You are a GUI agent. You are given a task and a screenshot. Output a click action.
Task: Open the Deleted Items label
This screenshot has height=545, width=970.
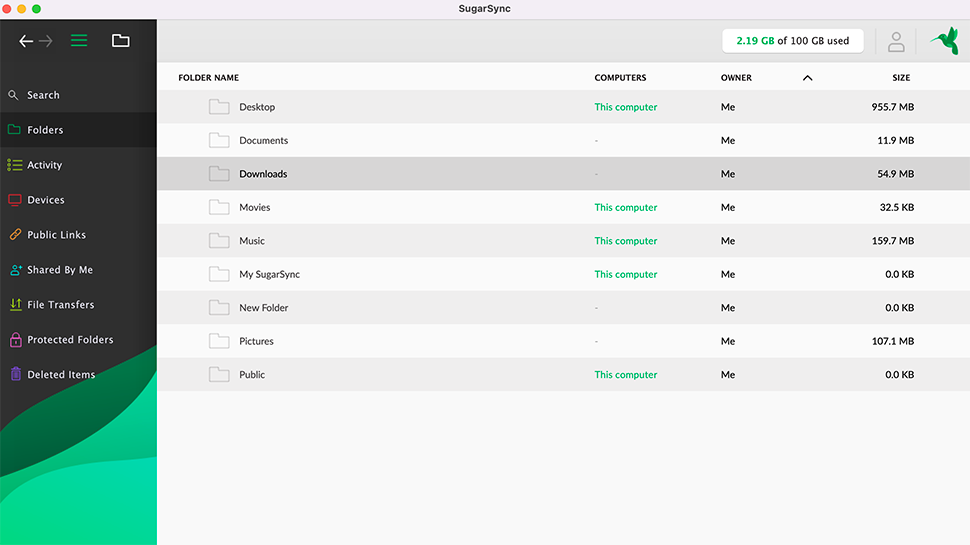(x=61, y=374)
